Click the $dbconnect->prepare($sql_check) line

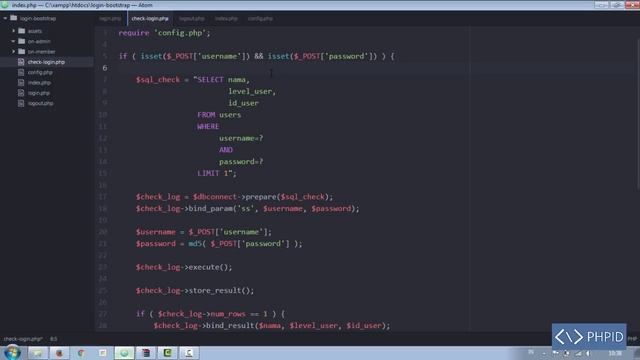tap(234, 197)
